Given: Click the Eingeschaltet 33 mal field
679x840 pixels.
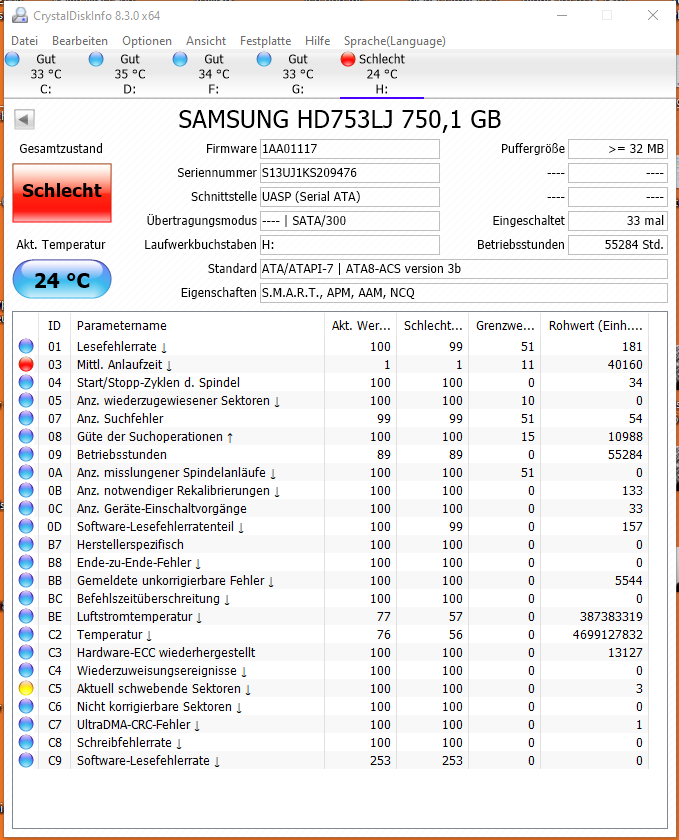Looking at the screenshot, I should [618, 221].
